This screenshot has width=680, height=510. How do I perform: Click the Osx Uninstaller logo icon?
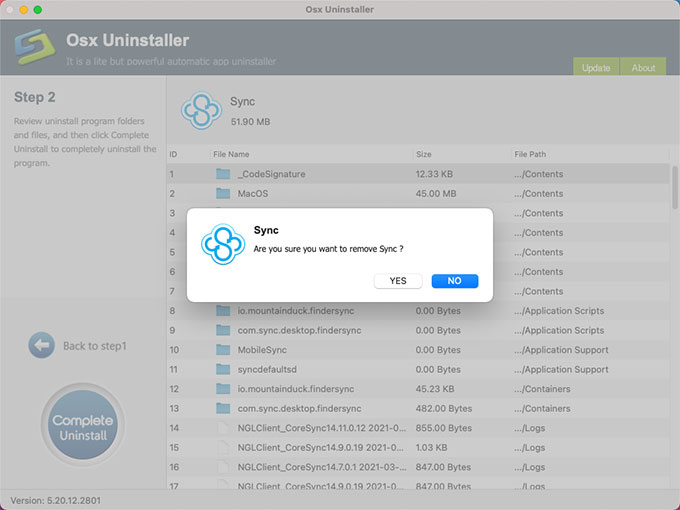coord(35,47)
